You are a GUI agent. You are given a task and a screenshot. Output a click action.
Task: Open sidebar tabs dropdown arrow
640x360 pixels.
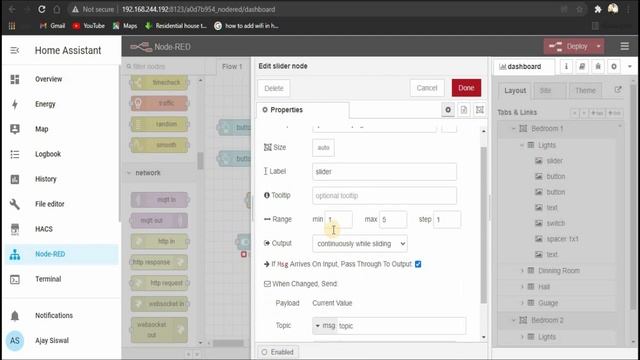point(630,67)
